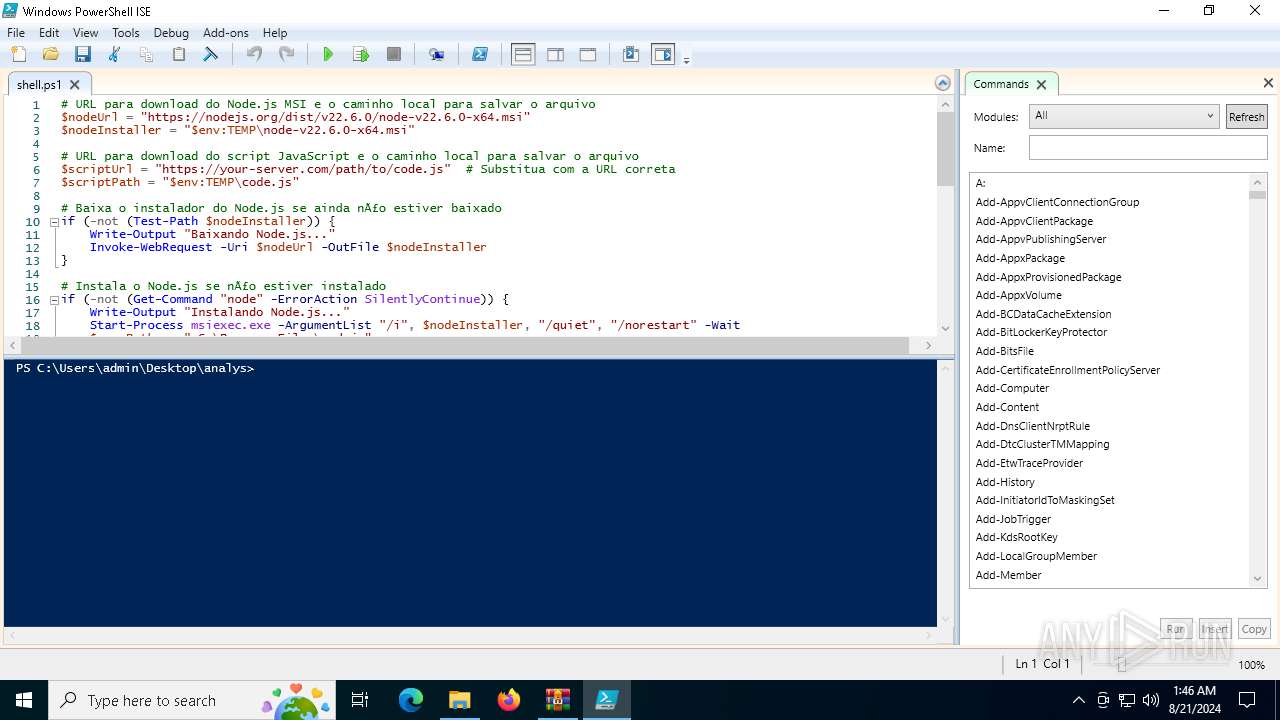Undo the last edit

[254, 55]
